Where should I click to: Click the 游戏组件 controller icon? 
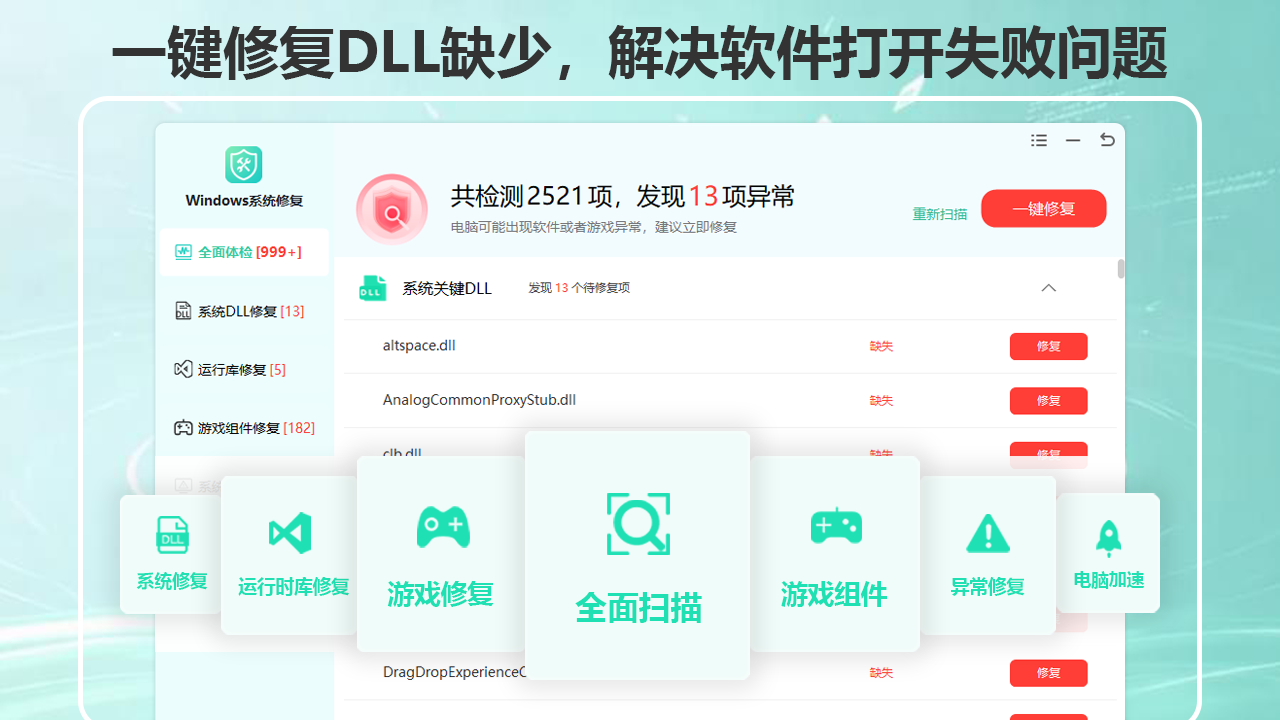[x=836, y=526]
